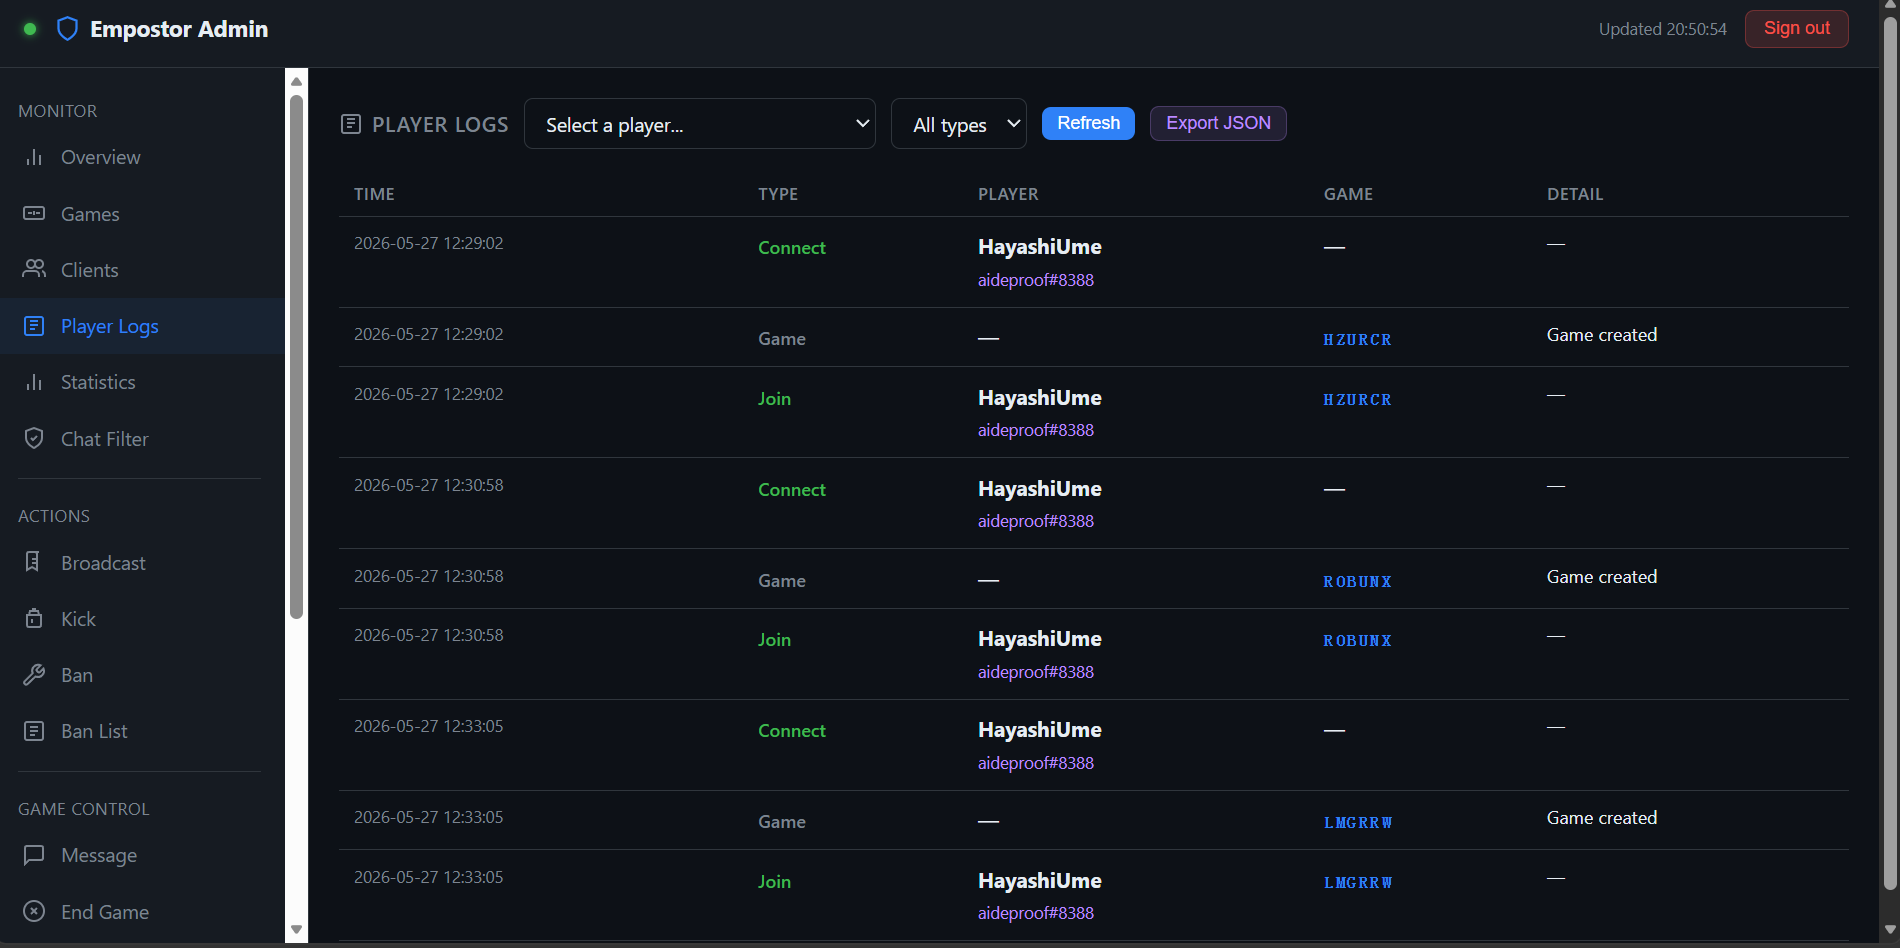
Task: Sign out of the admin panel
Action: [1796, 28]
